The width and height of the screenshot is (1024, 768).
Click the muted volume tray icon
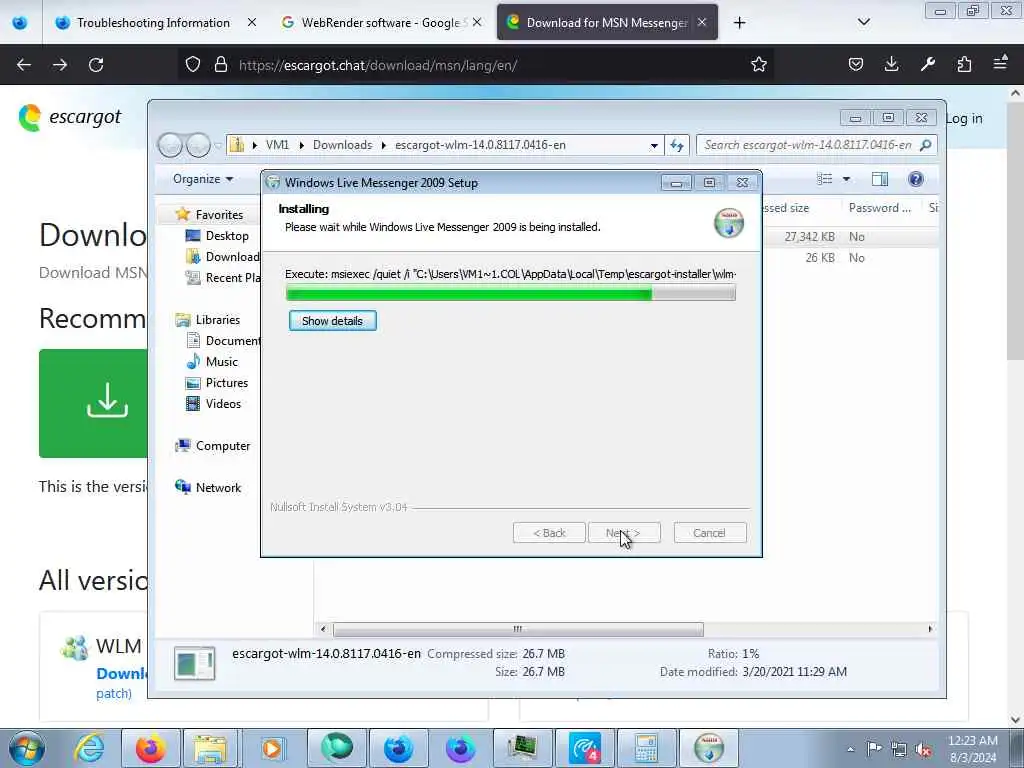pos(923,749)
